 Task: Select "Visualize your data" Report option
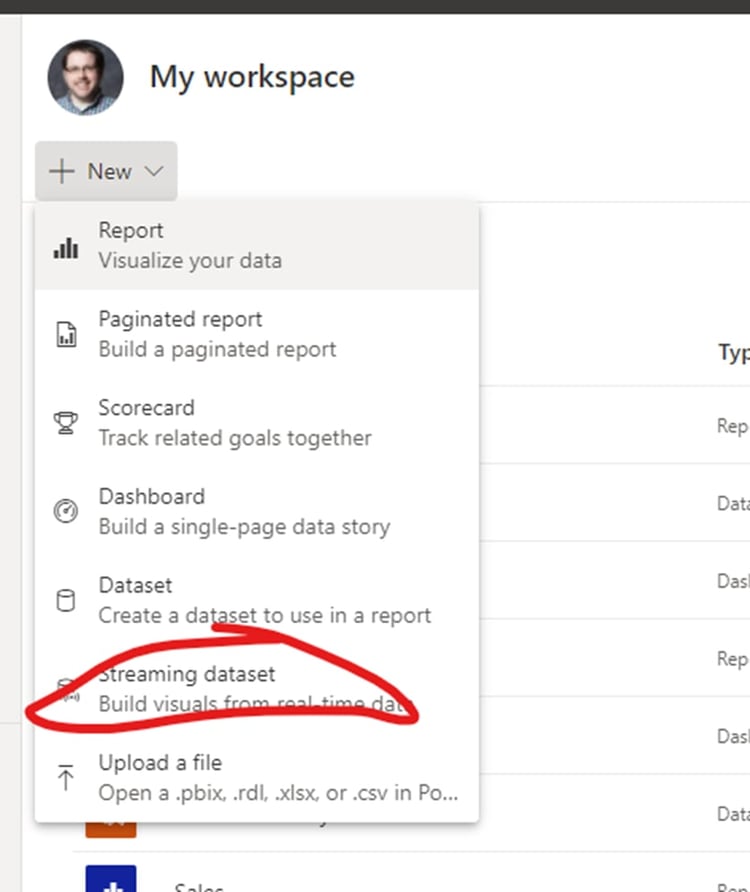click(x=190, y=261)
